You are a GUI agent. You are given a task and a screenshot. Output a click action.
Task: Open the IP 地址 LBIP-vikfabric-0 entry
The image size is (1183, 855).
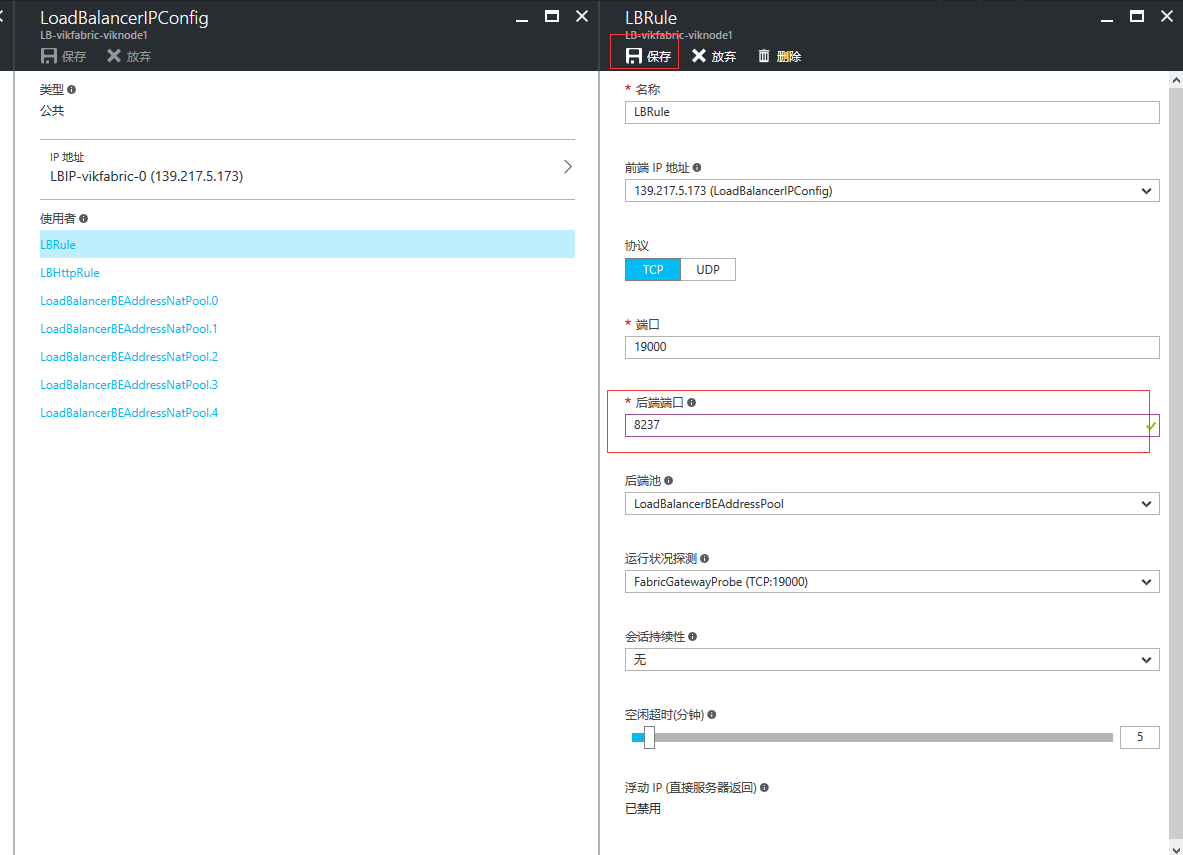(x=307, y=168)
